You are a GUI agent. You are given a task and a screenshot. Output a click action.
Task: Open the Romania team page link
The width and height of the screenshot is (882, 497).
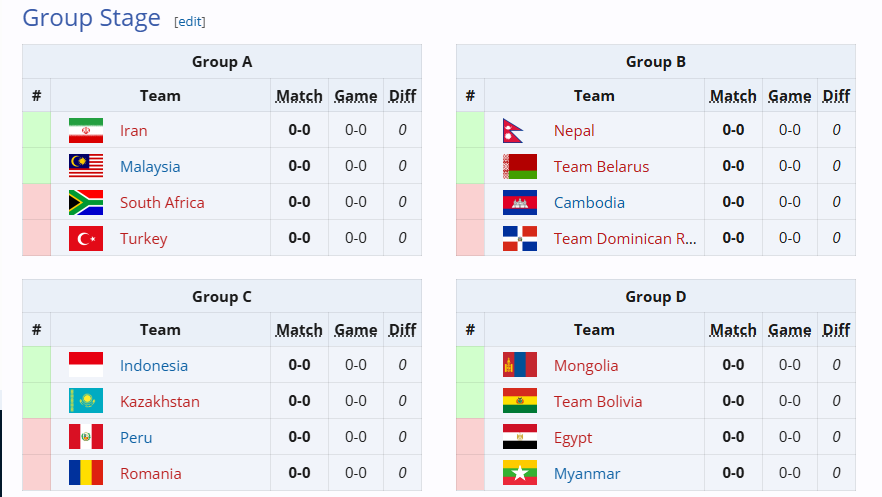point(151,474)
